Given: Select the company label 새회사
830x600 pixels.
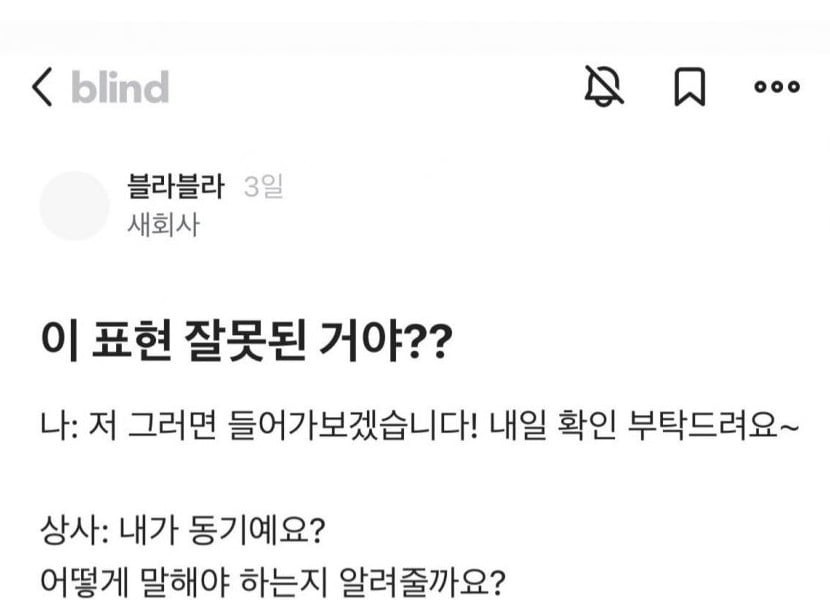Looking at the screenshot, I should click(164, 224).
